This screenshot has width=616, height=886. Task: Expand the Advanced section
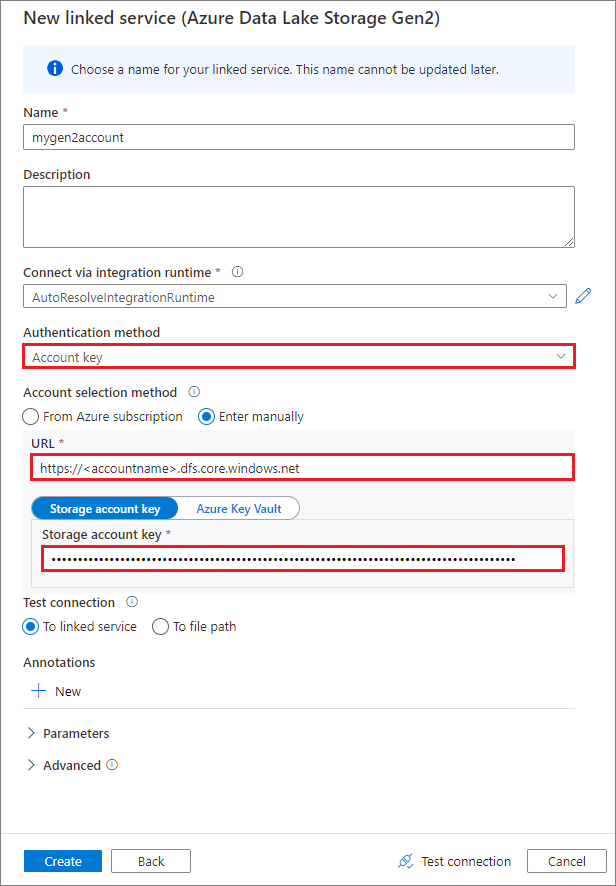tap(62, 765)
